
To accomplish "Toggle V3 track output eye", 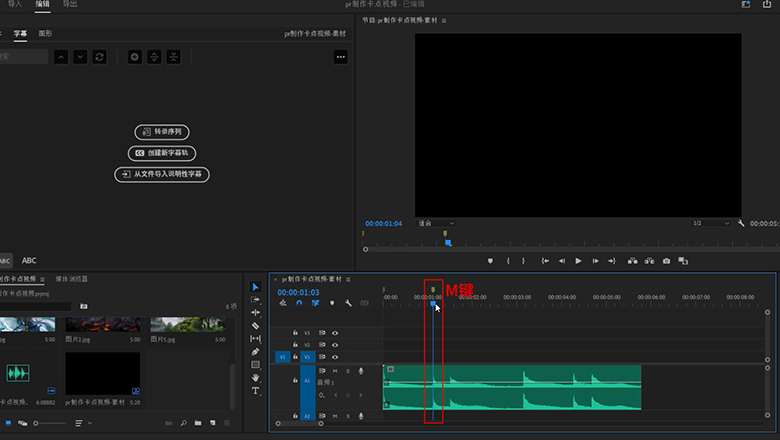I will [335, 333].
